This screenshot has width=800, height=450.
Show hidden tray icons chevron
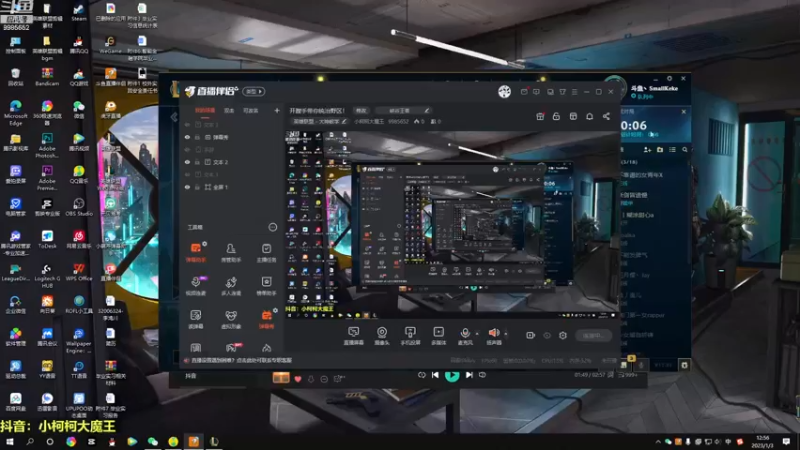pyautogui.click(x=658, y=441)
